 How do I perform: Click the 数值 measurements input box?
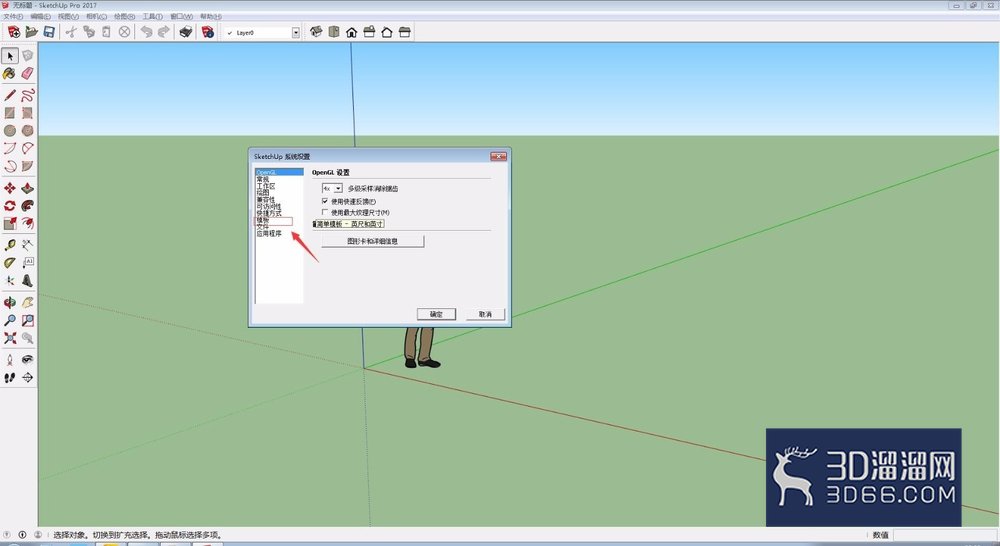click(945, 535)
